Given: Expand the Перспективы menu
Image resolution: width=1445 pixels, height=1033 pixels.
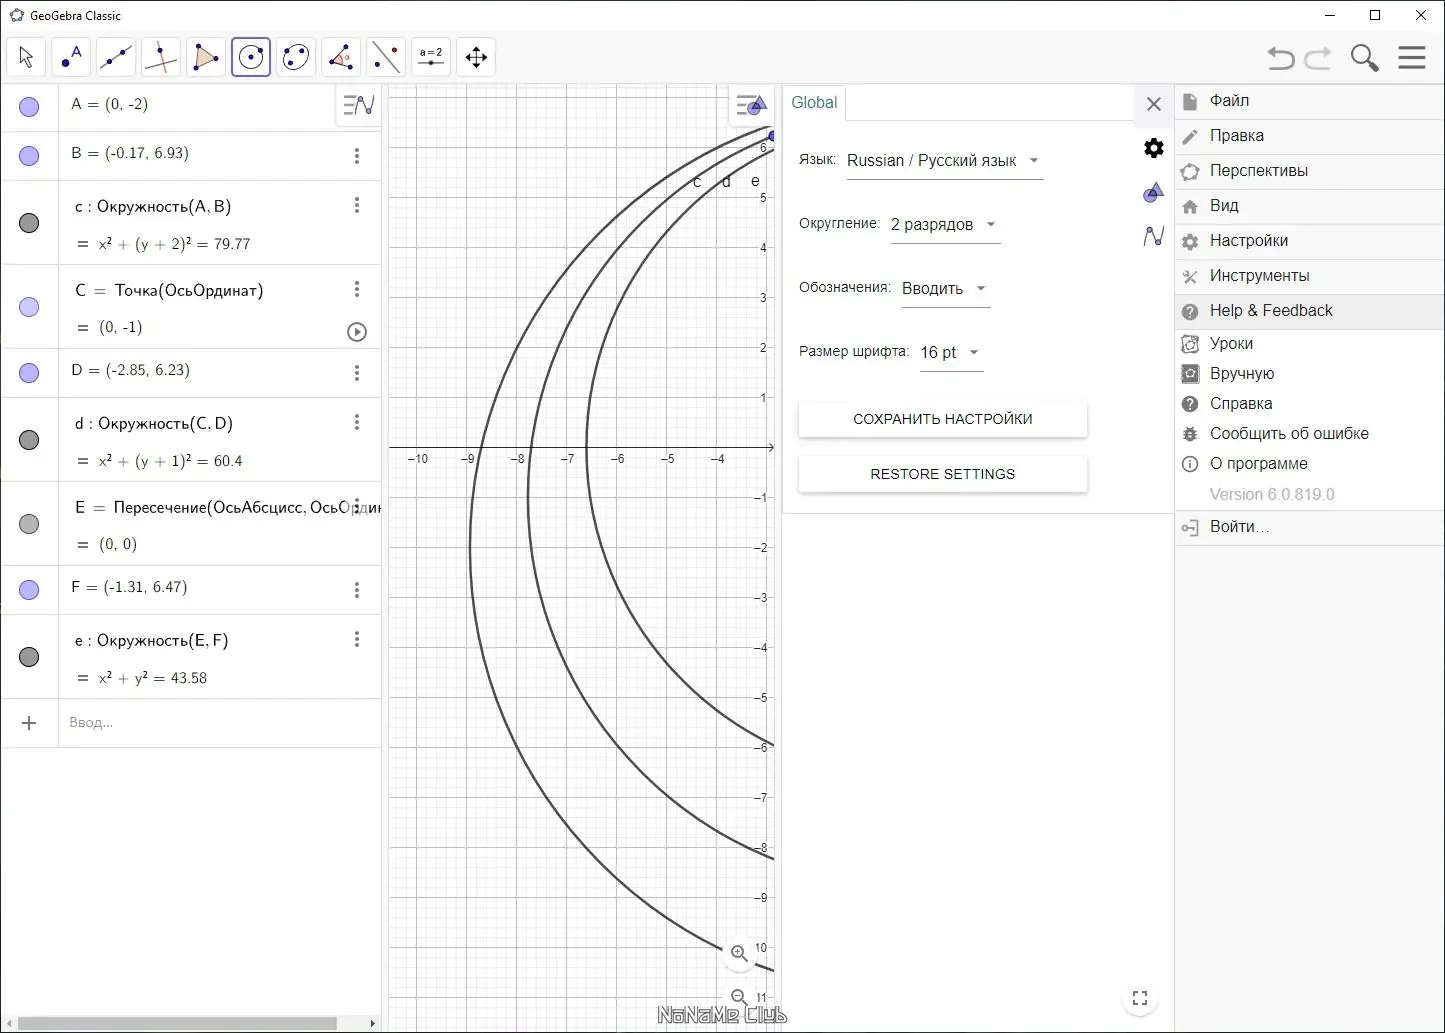Looking at the screenshot, I should pyautogui.click(x=1310, y=171).
